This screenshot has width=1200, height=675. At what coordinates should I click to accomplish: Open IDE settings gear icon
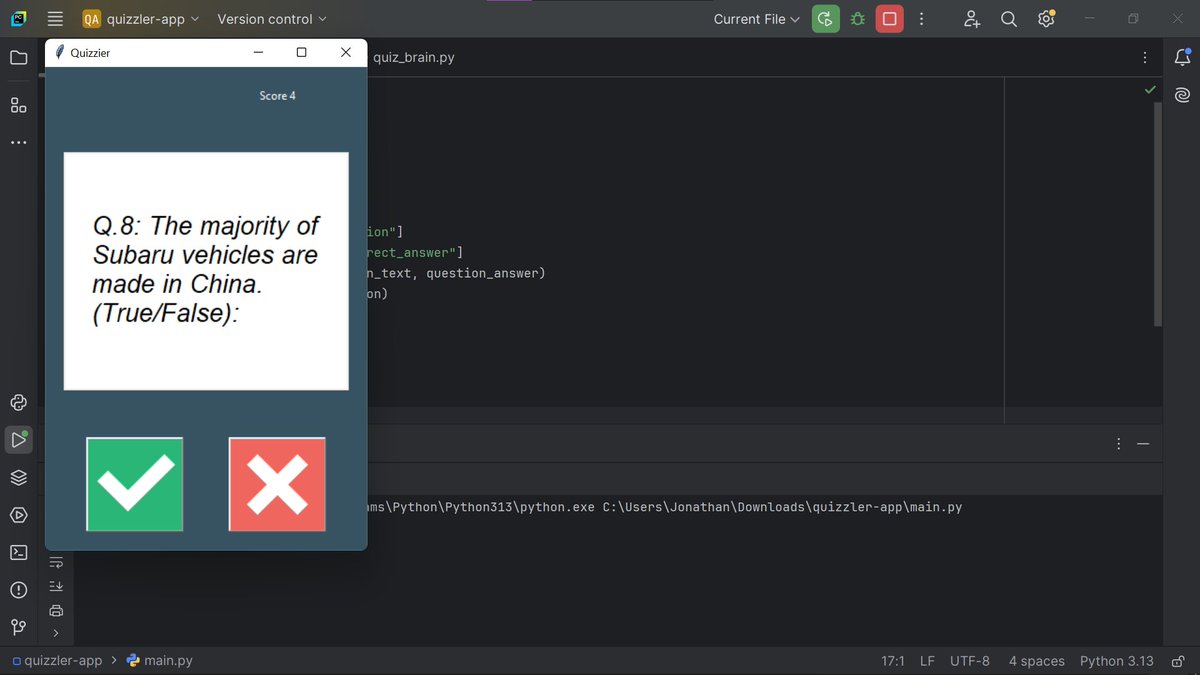point(1046,19)
